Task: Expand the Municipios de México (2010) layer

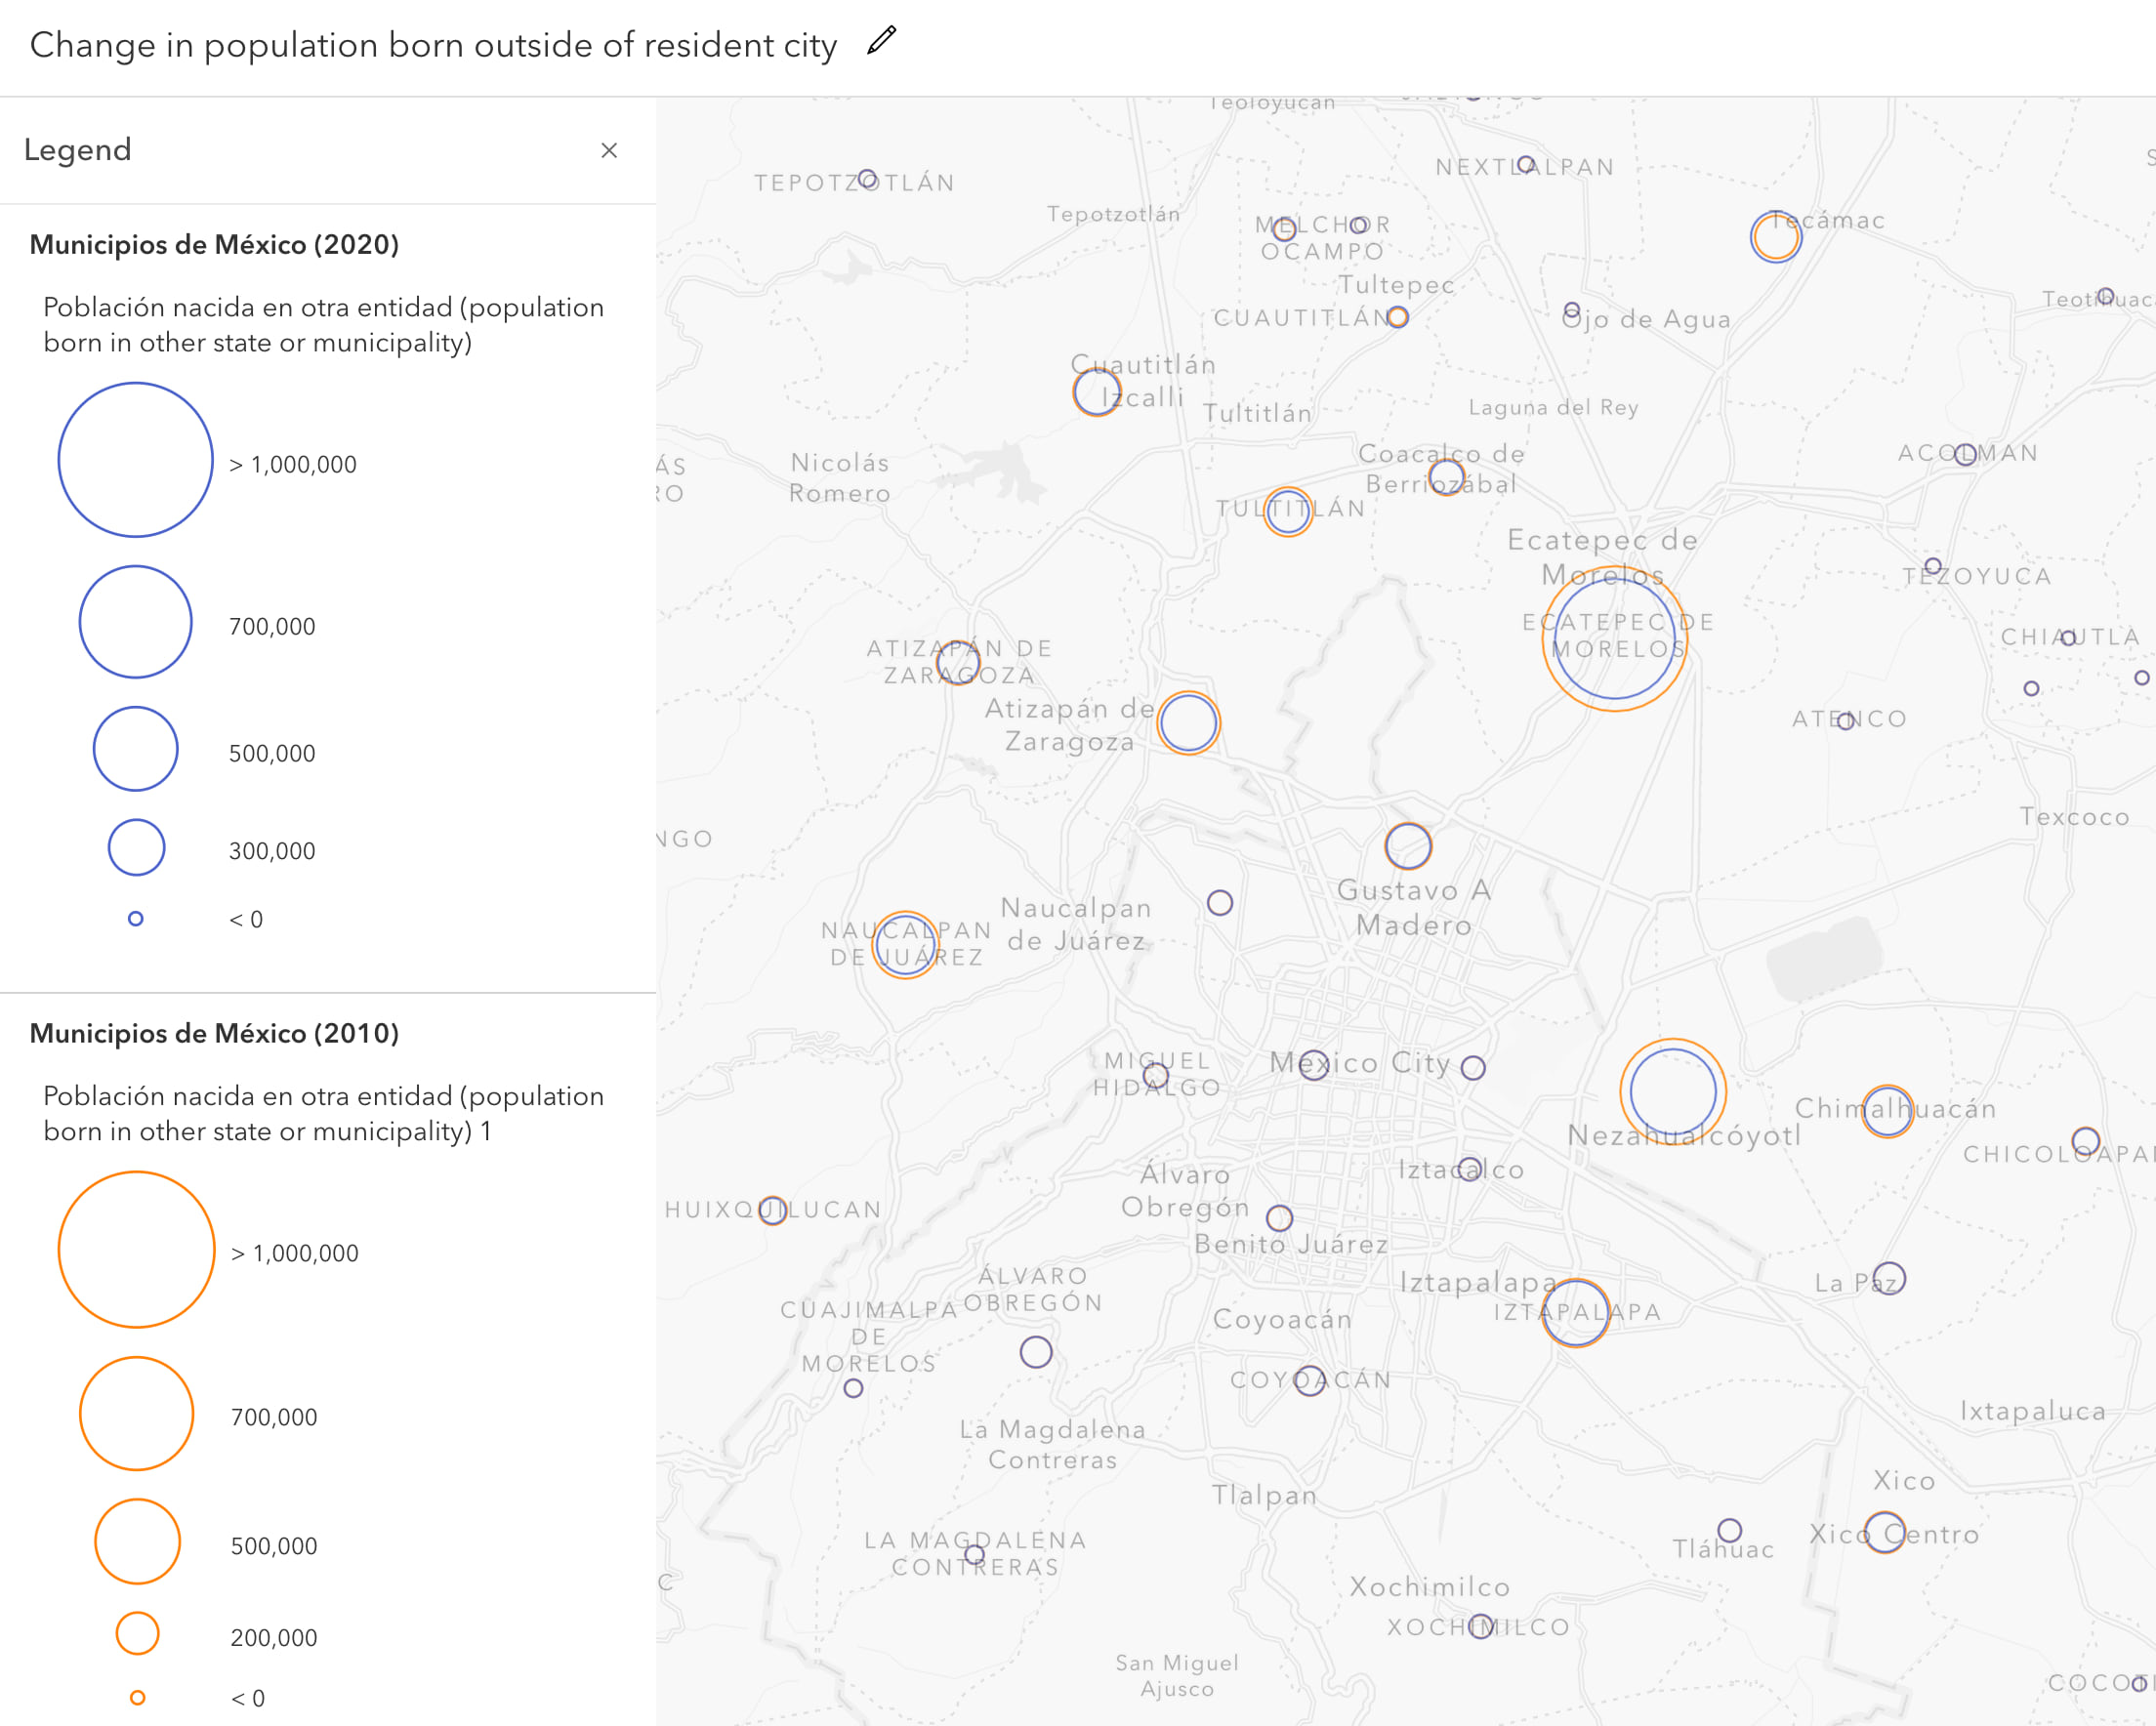Action: pos(215,1032)
